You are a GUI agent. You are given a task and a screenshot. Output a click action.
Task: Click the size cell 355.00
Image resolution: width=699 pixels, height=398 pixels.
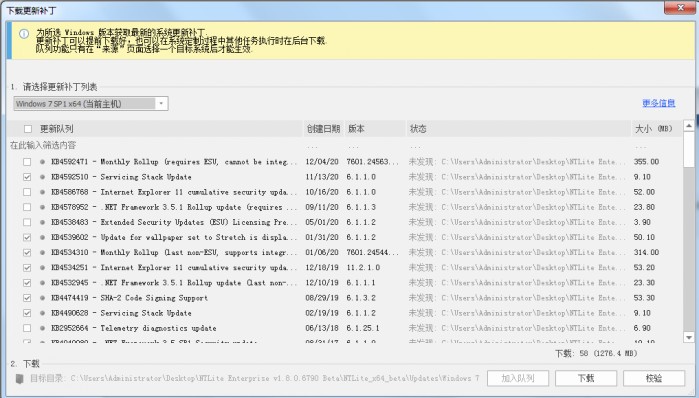point(646,162)
